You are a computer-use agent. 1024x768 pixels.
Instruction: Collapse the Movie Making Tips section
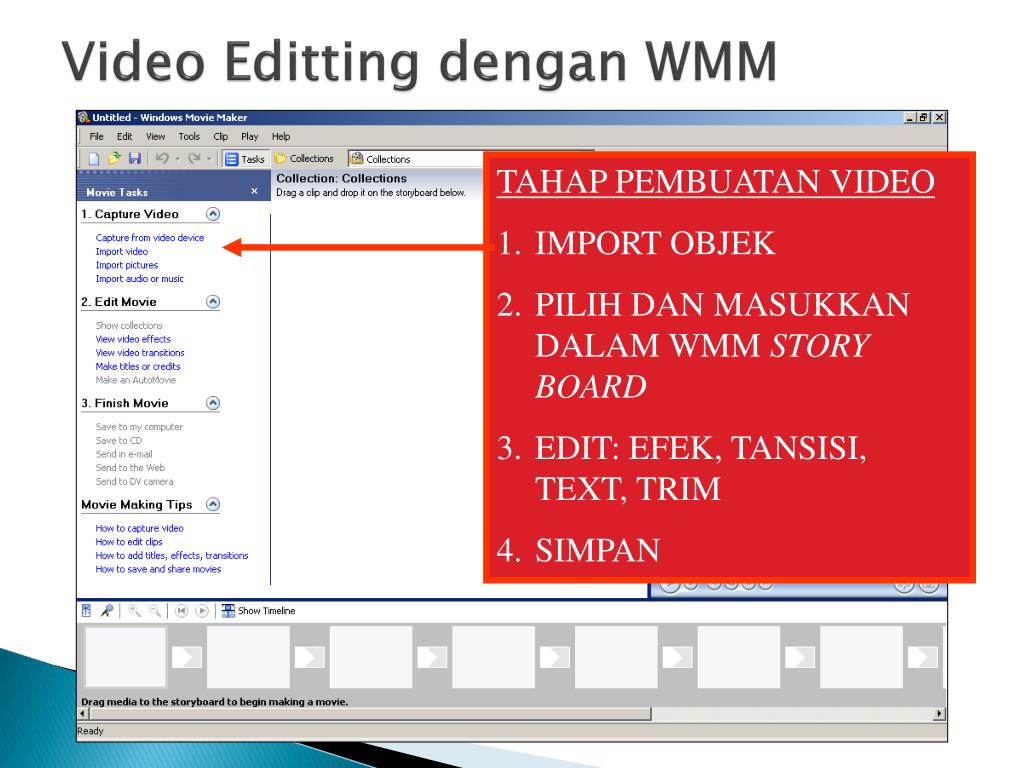coord(213,504)
